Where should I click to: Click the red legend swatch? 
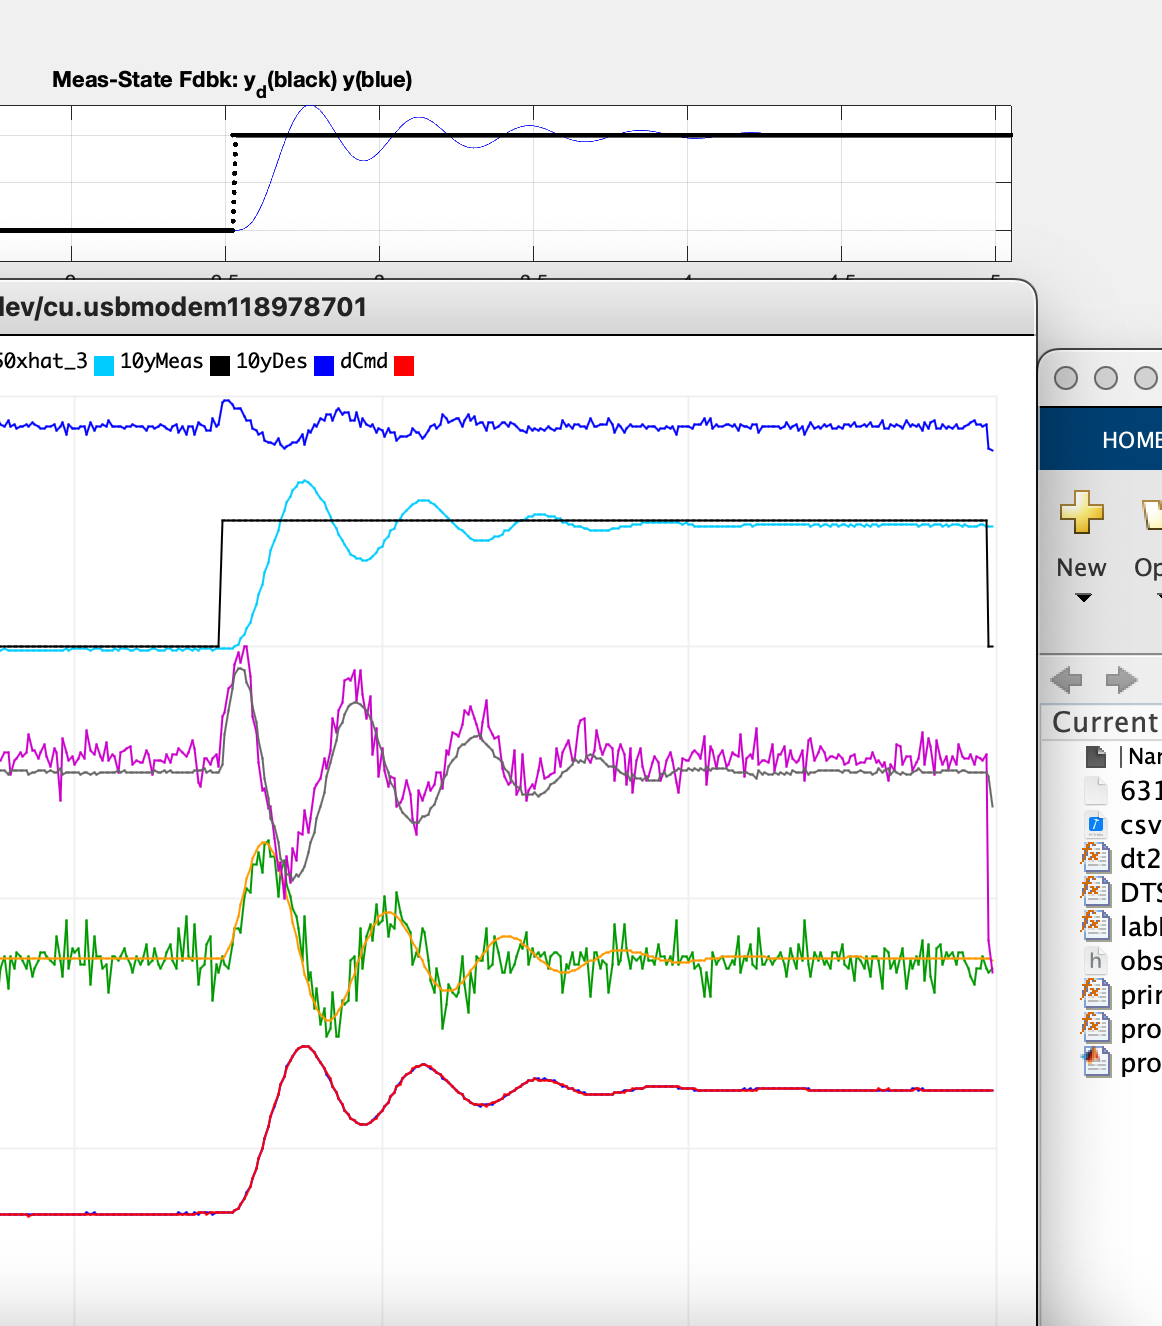(x=404, y=365)
